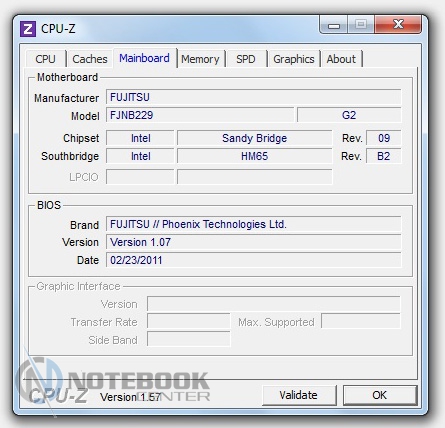Open the About tab

click(x=341, y=59)
